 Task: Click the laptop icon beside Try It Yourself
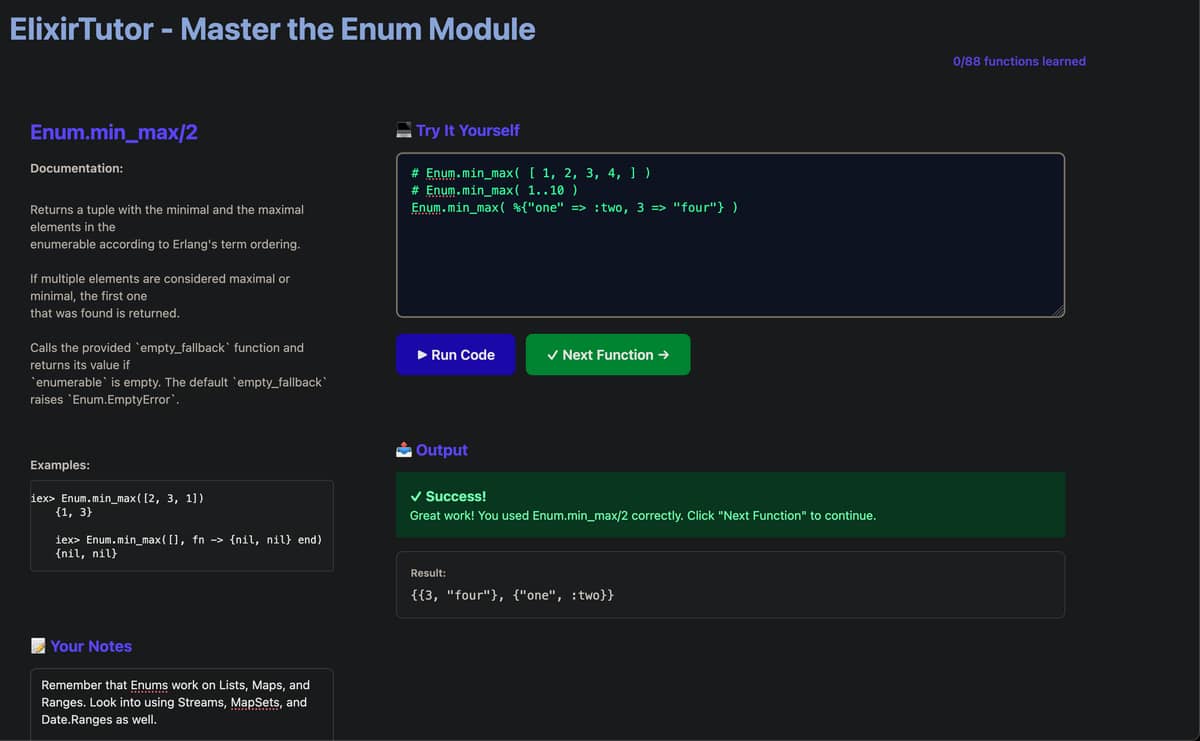tap(404, 130)
